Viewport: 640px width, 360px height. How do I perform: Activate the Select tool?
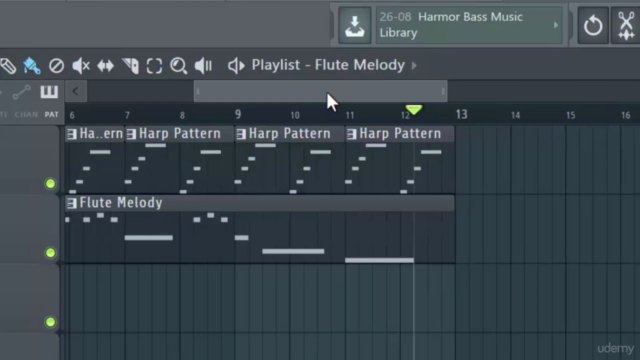(154, 66)
